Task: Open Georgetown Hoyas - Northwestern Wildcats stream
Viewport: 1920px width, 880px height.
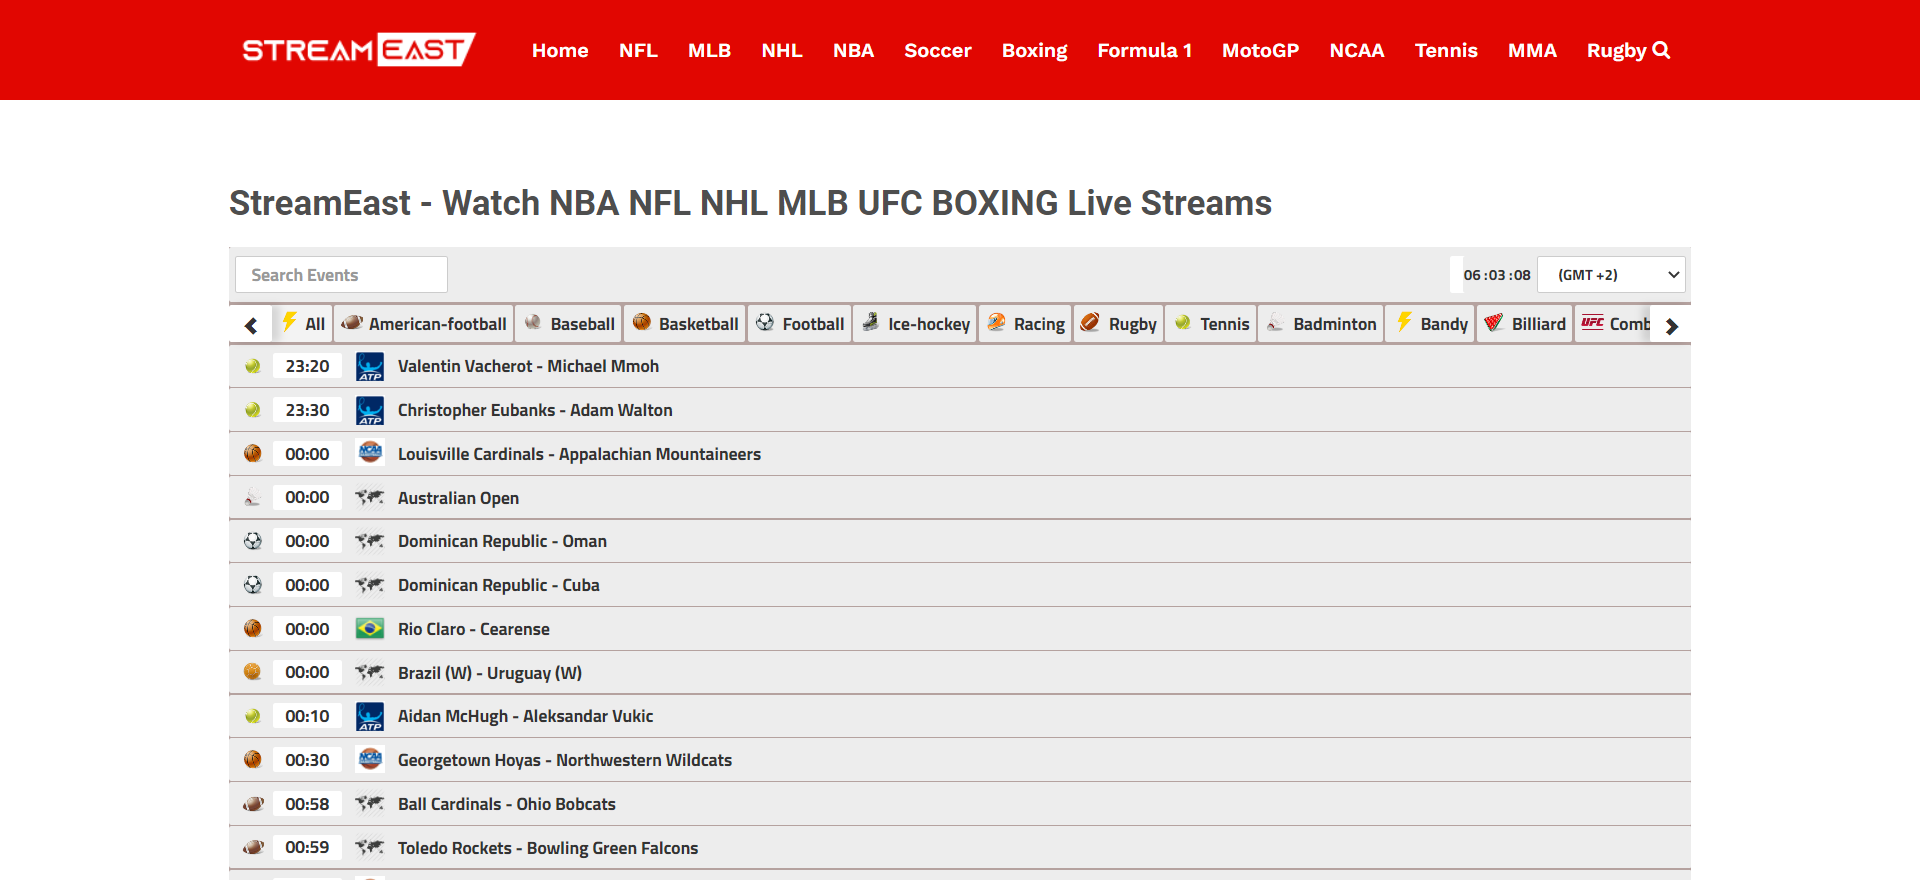Action: click(565, 760)
